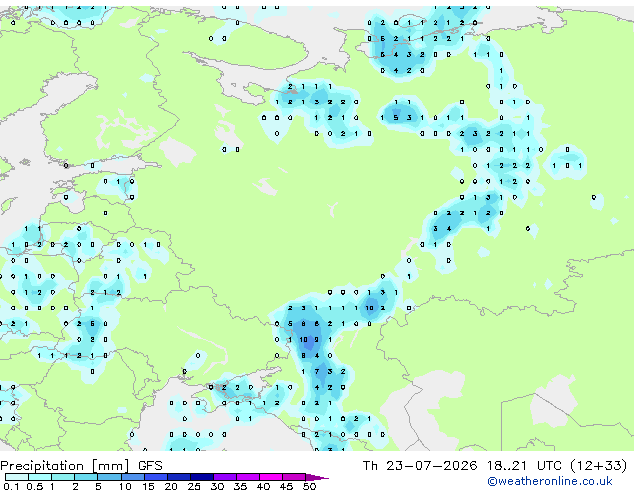Click the 'Th 23-07-2026 18..21 UTC (12+33)' timestamp
Viewport: 634px width, 490px height.
495,466
